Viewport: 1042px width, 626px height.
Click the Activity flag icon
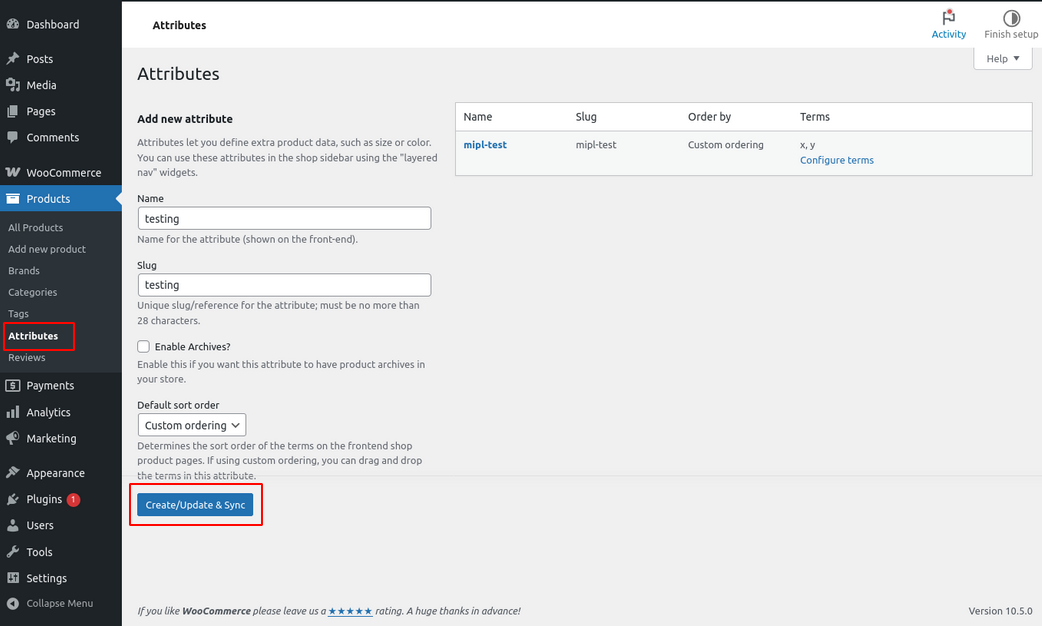948,18
